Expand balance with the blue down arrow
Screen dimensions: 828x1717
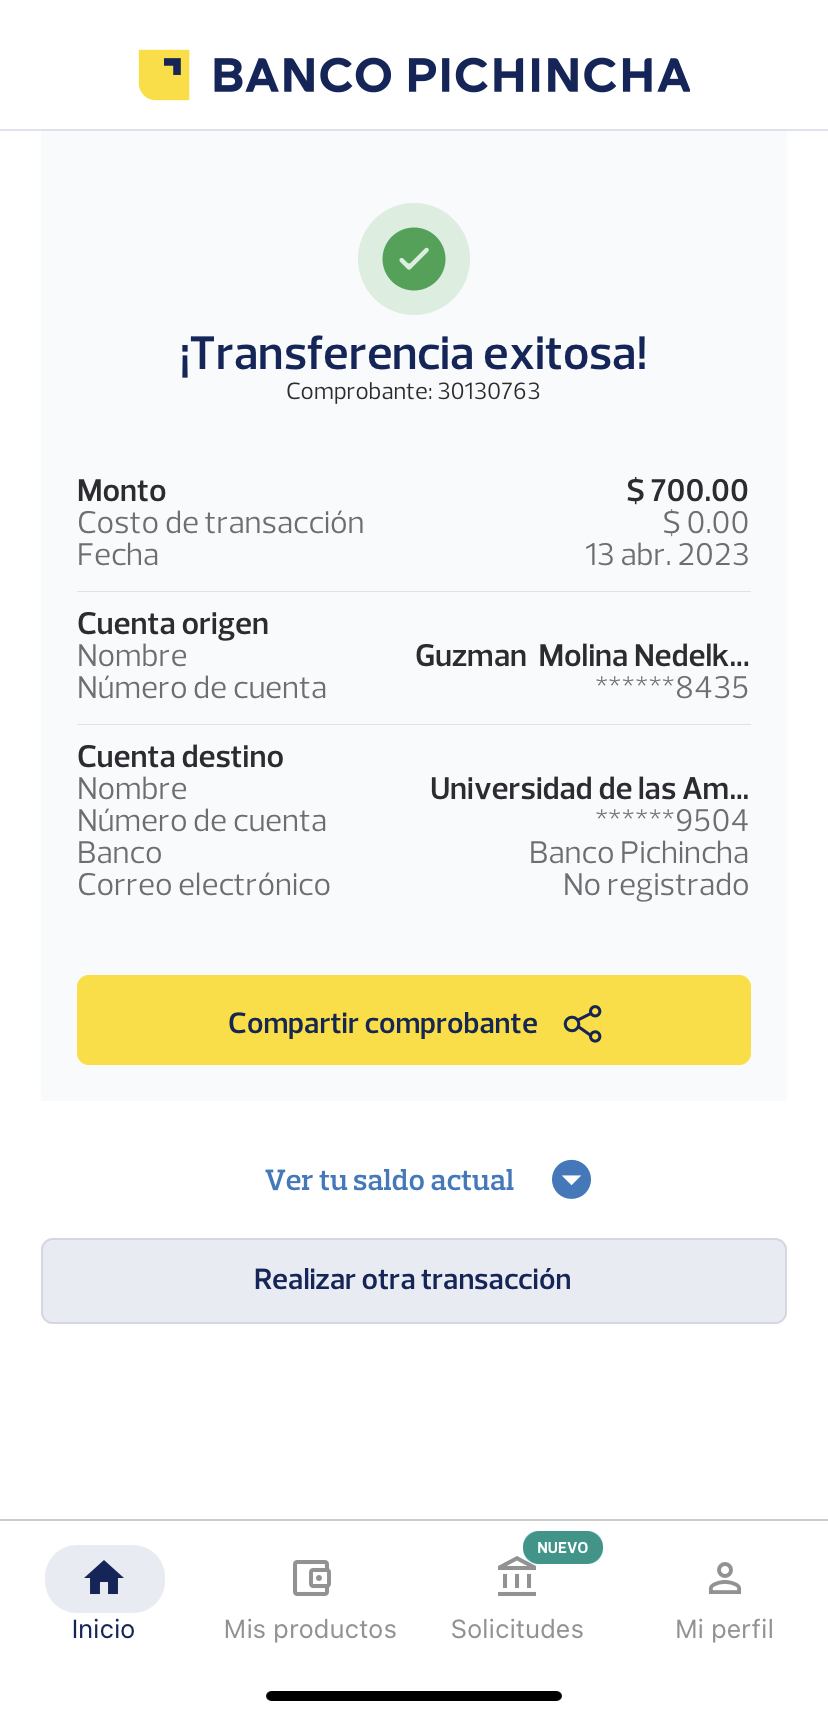(x=571, y=1180)
